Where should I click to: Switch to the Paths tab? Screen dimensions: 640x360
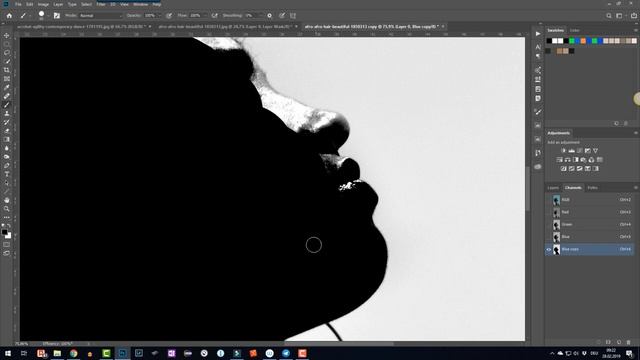(x=592, y=188)
